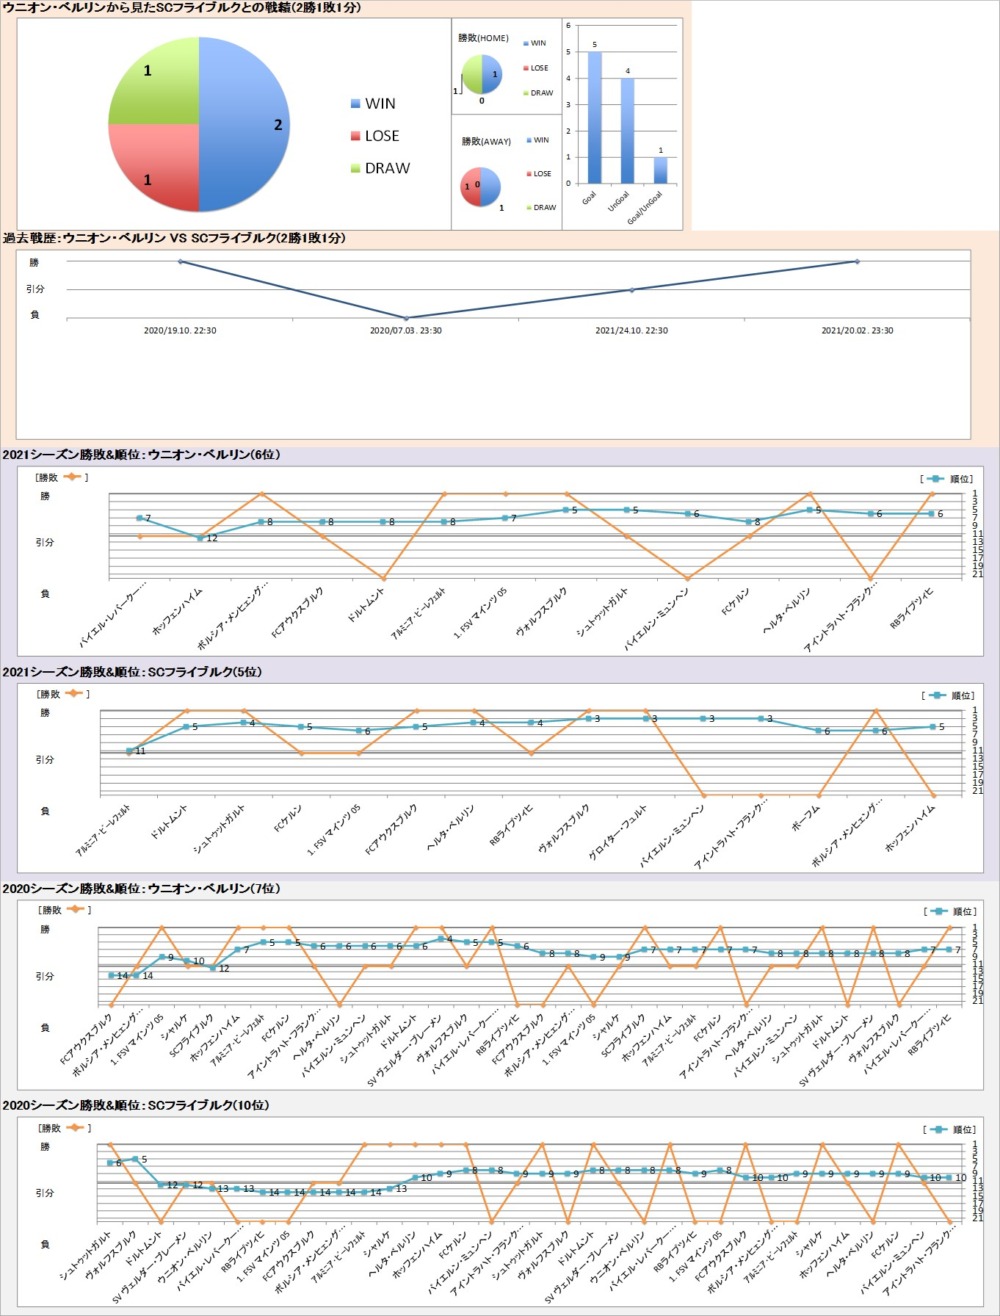Viewport: 1000px width, 1316px height.
Task: Select the 2021/24.10. 22:30 draw data point
Action: pos(631,290)
